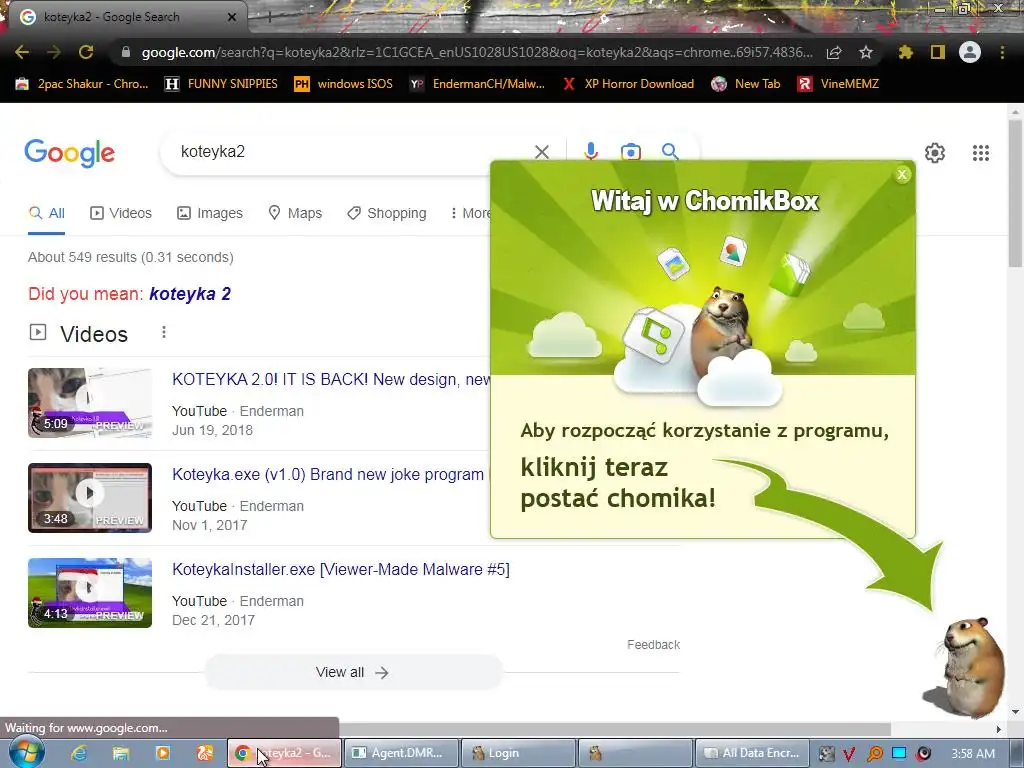This screenshot has height=768, width=1024.
Task: Open the Google apps grid
Action: click(980, 153)
